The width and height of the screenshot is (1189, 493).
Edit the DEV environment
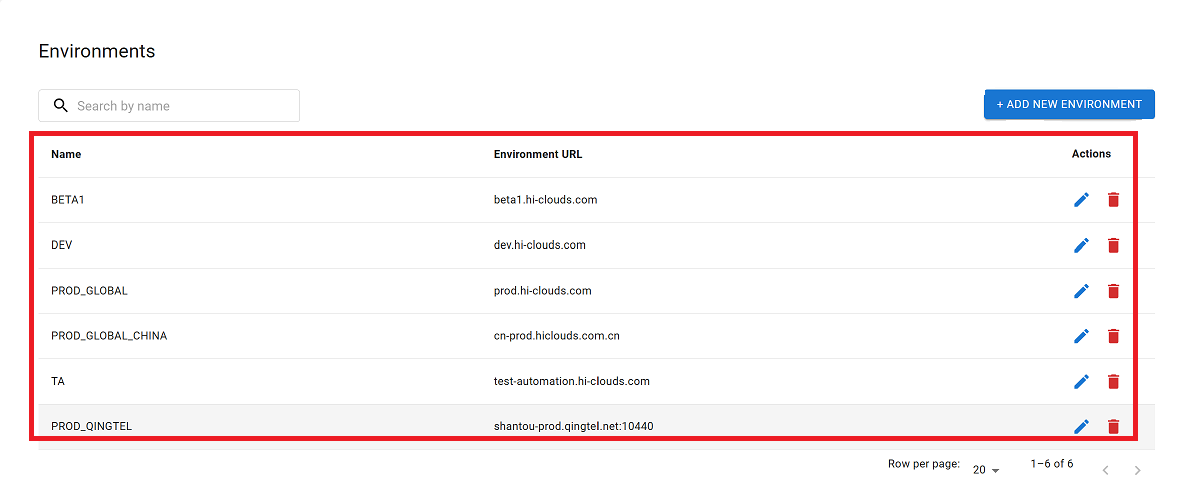tap(1081, 245)
